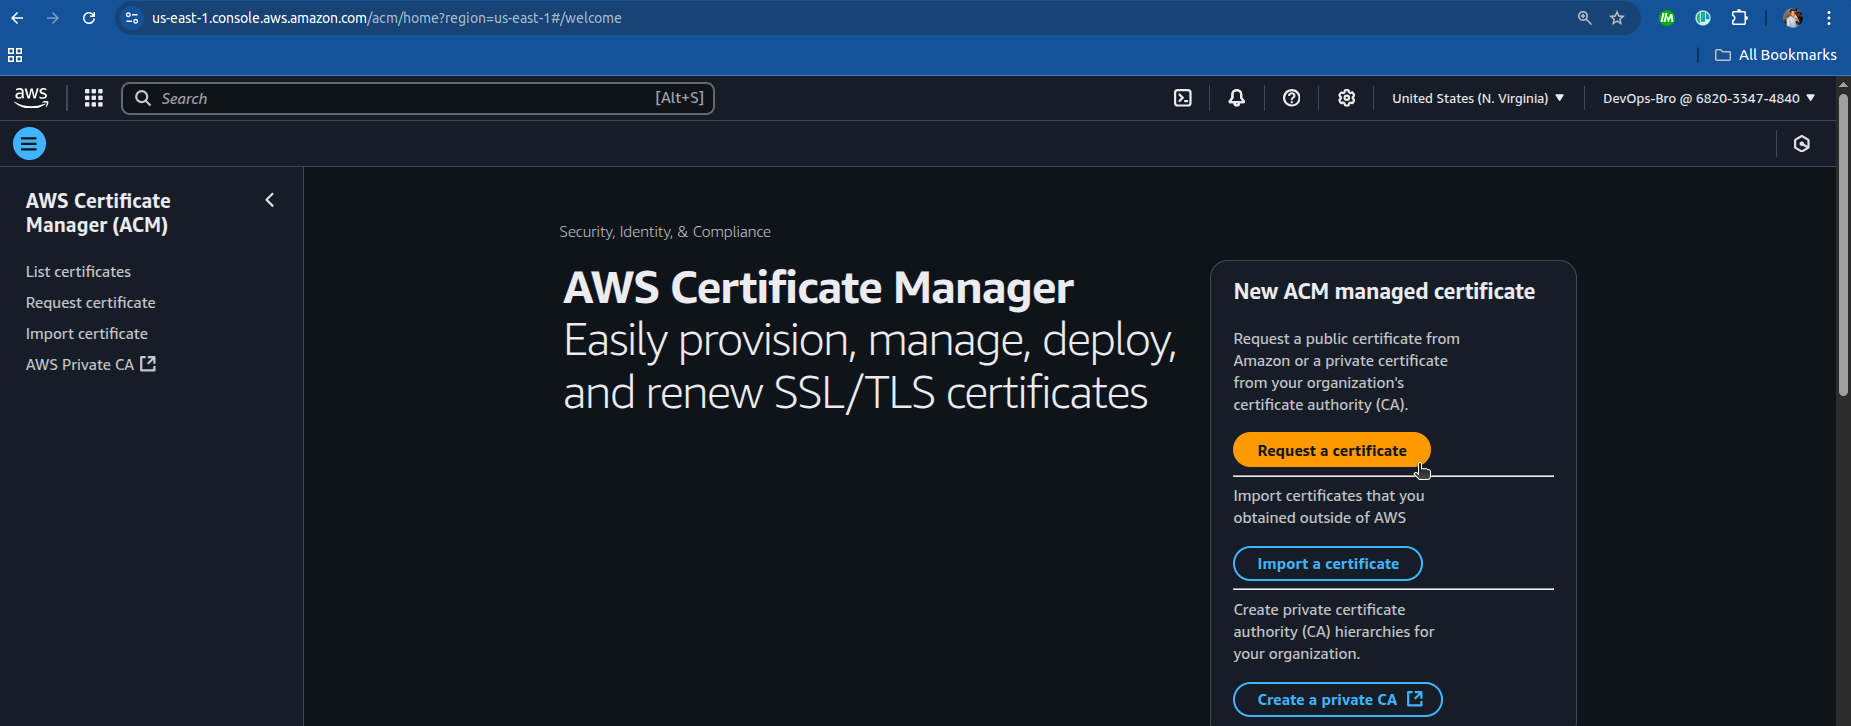Image resolution: width=1851 pixels, height=726 pixels.
Task: Open the AWS services grid menu
Action: coord(94,98)
